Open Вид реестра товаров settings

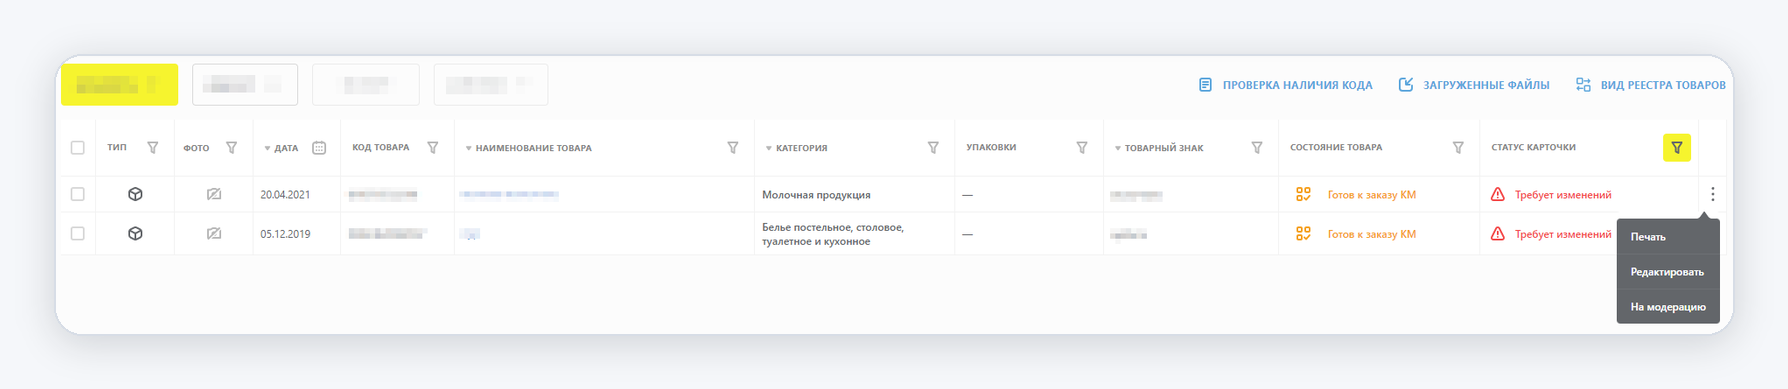pyautogui.click(x=1663, y=85)
